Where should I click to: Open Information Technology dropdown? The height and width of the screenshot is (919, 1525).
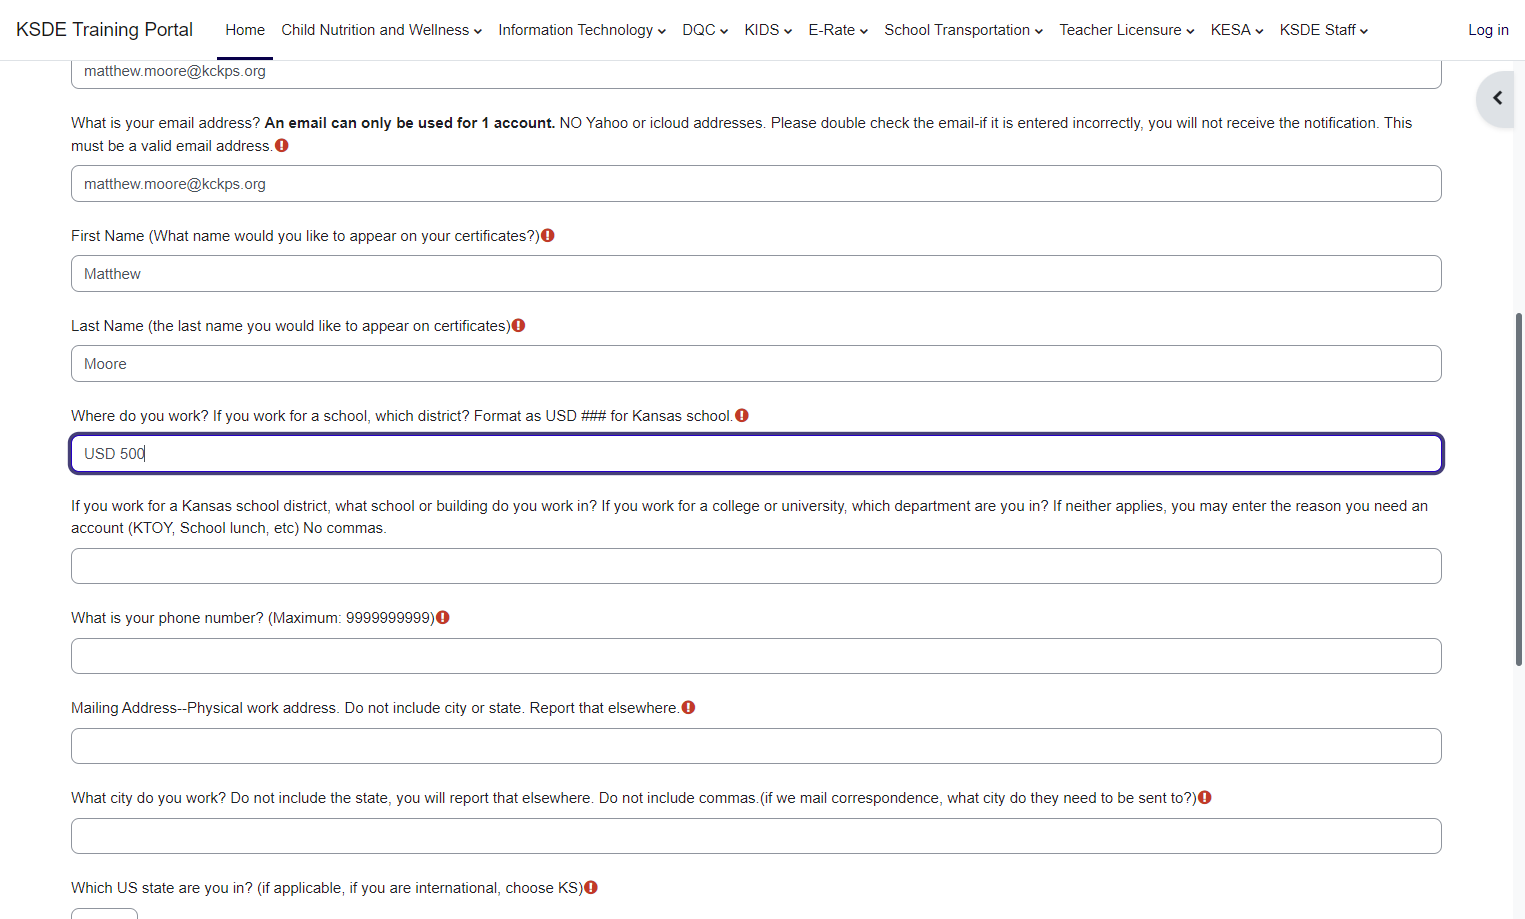[x=582, y=30]
